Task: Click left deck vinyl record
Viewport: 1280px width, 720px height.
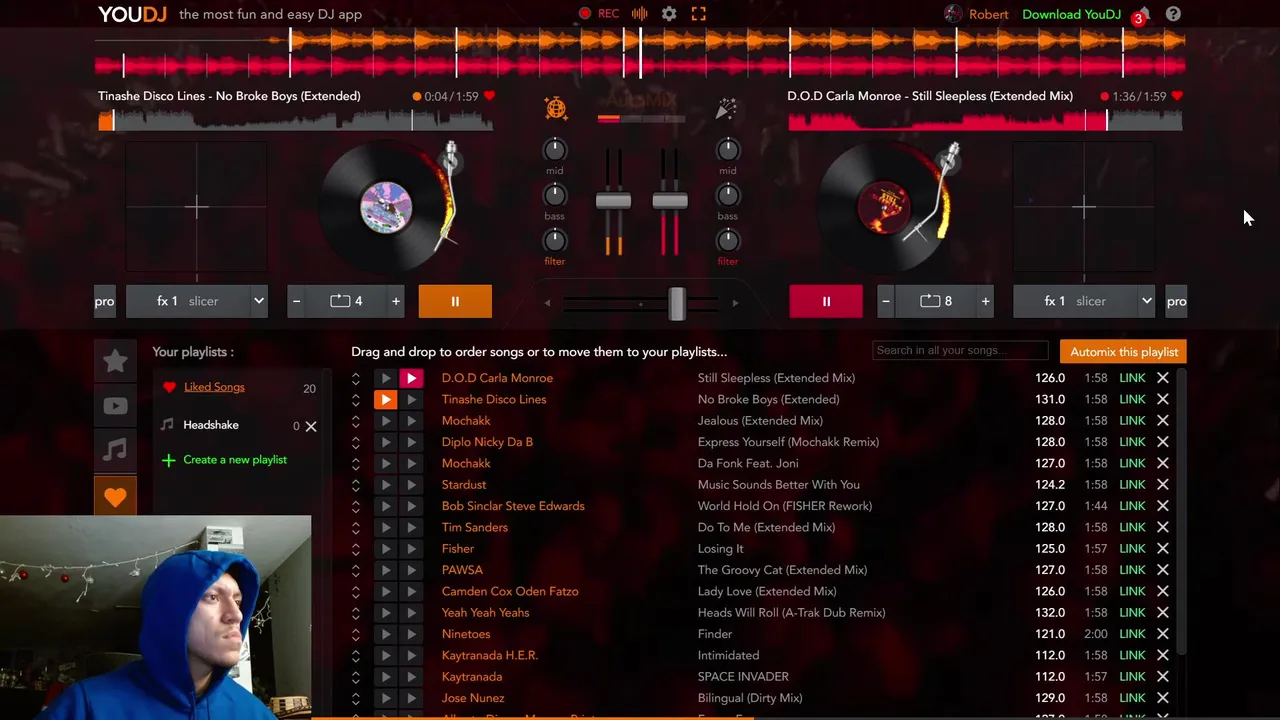Action: (386, 207)
